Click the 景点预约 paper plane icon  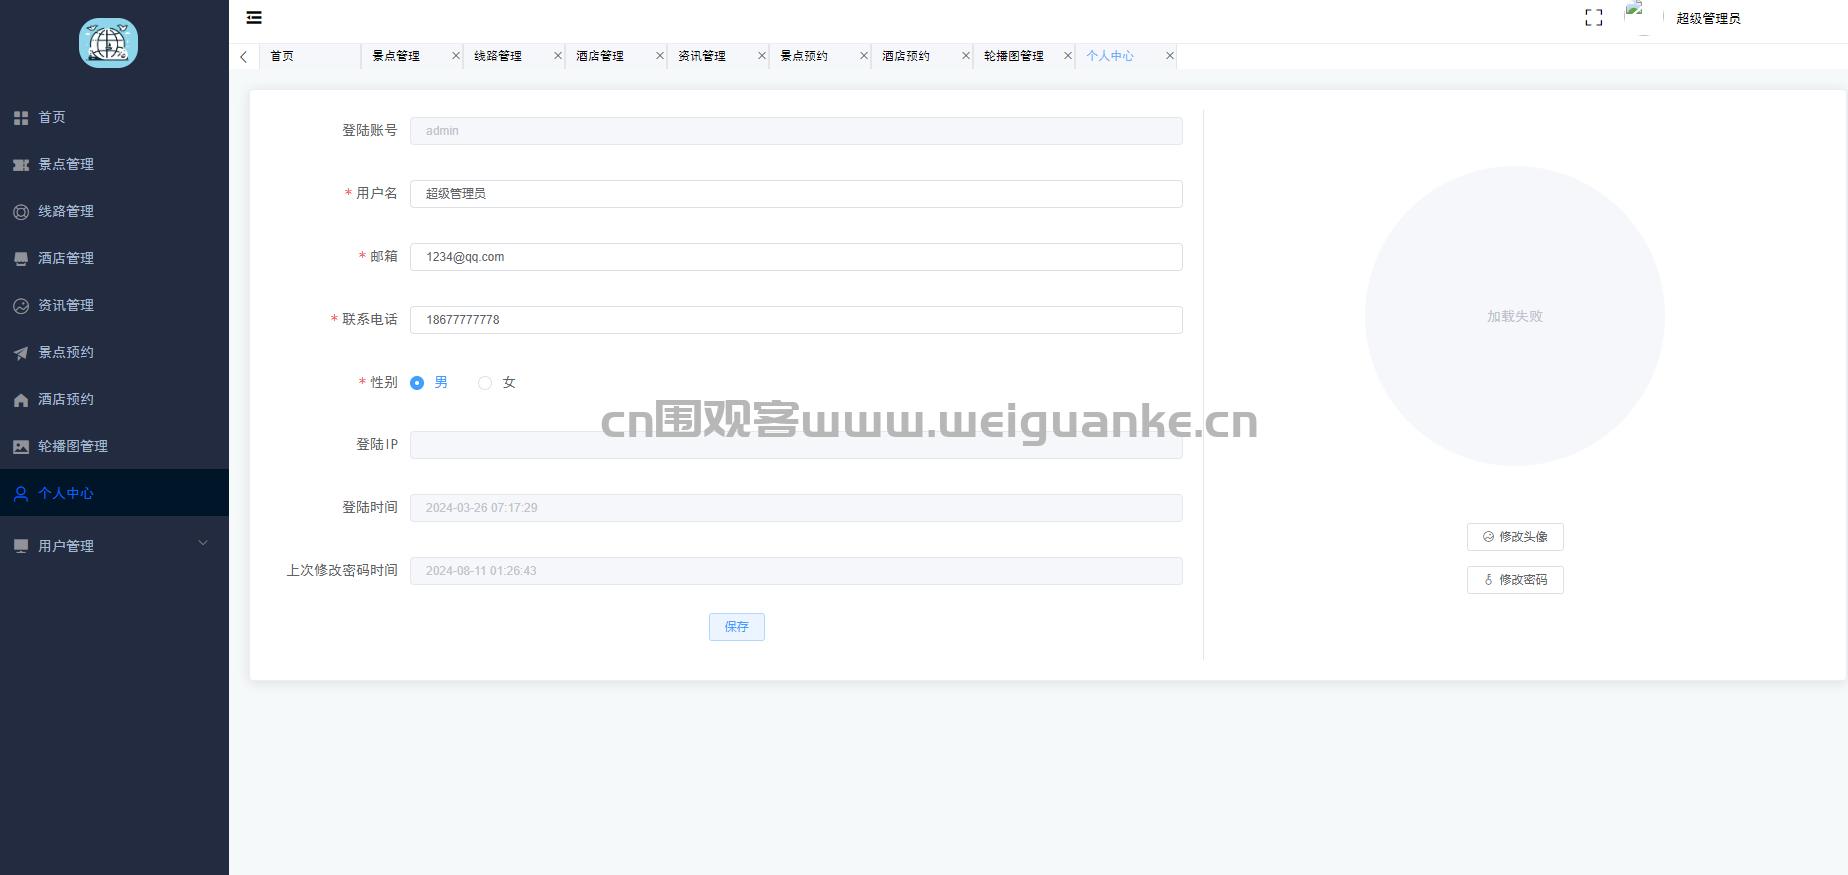point(21,353)
